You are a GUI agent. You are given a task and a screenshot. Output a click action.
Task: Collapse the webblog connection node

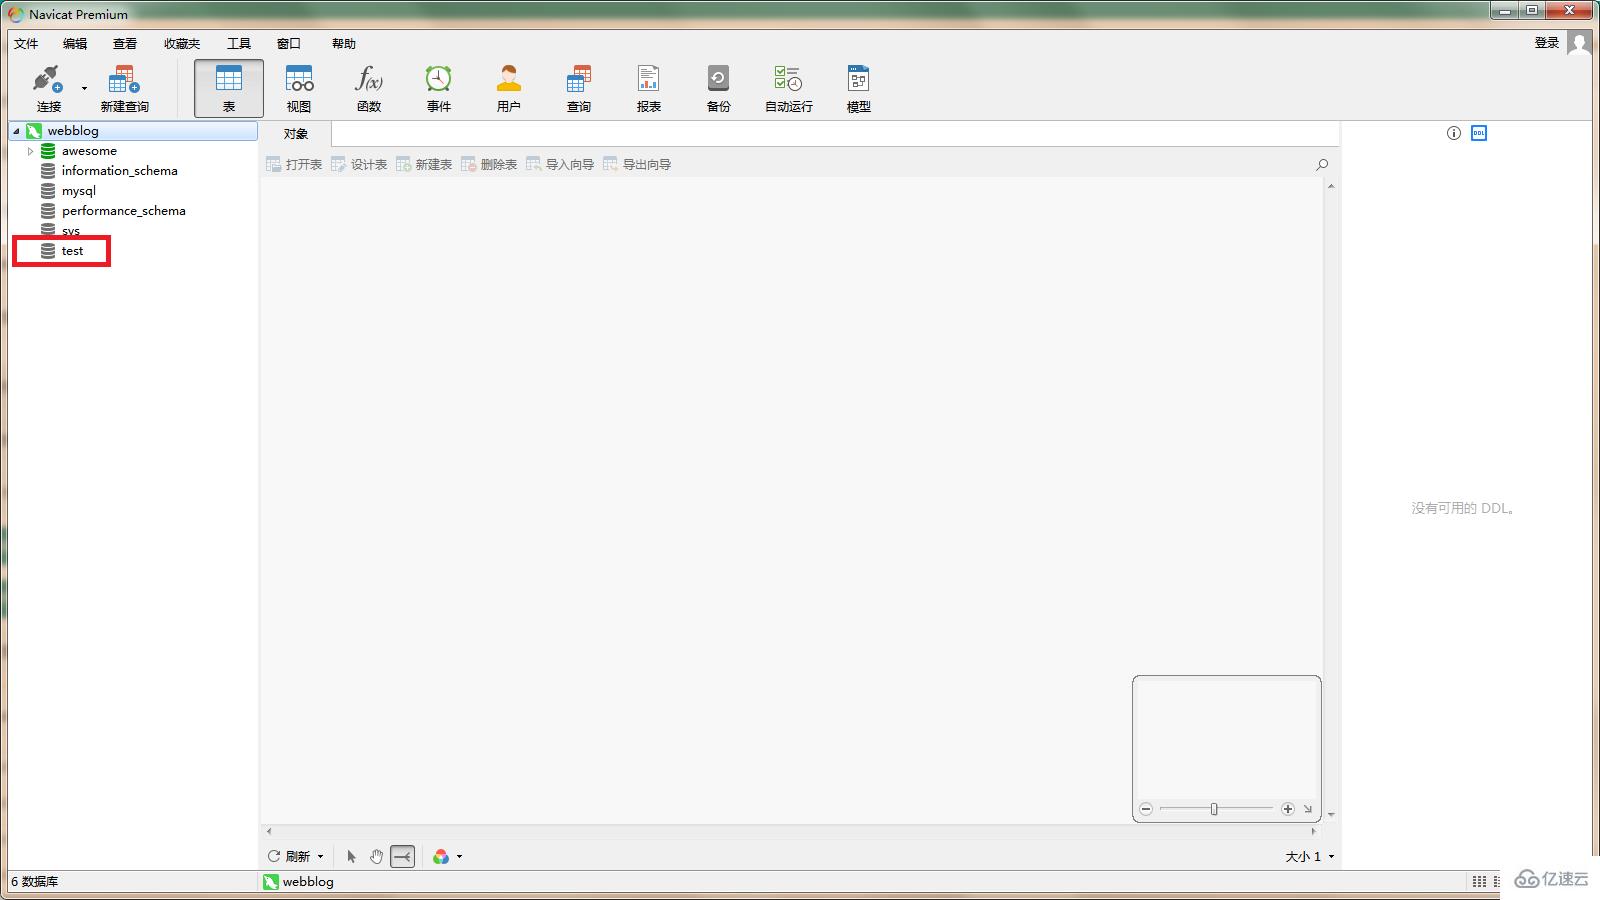pos(16,131)
